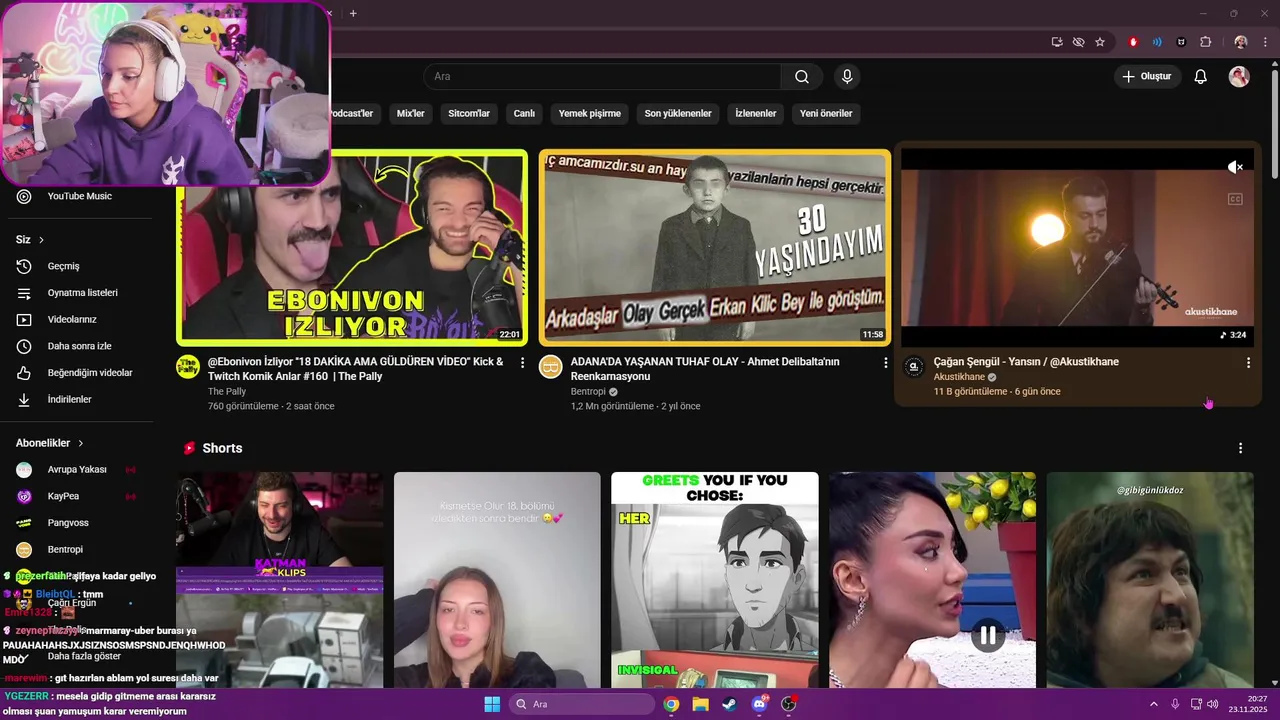This screenshot has height=720, width=1280.
Task: Open Windows Start menu
Action: pos(492,704)
